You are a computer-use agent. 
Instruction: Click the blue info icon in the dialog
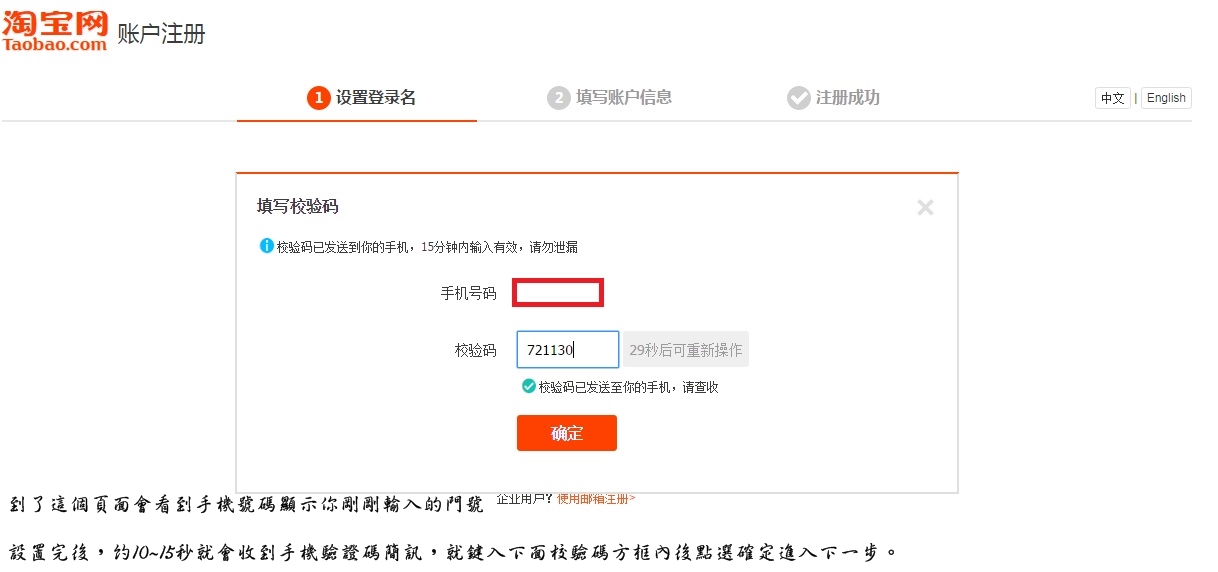[x=267, y=245]
